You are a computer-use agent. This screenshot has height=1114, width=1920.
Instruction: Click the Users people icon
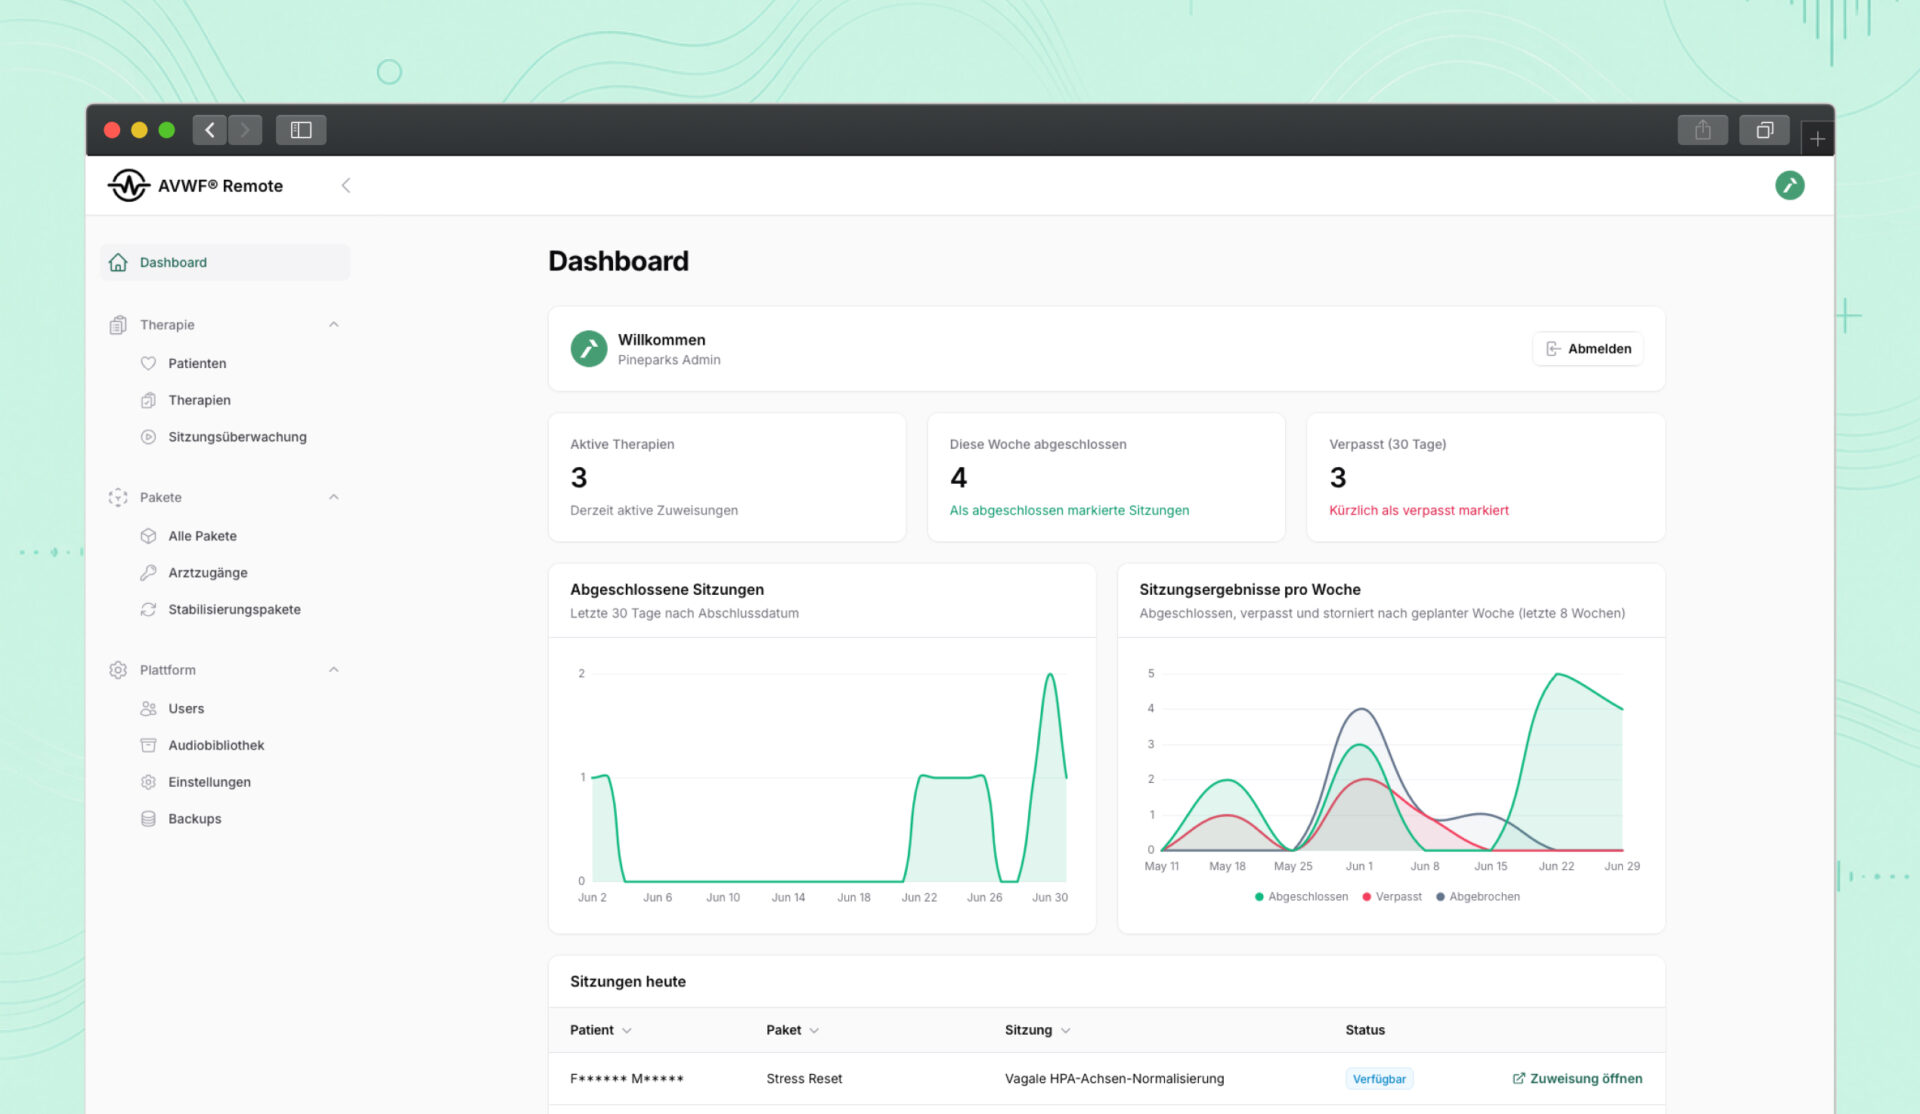(x=148, y=708)
